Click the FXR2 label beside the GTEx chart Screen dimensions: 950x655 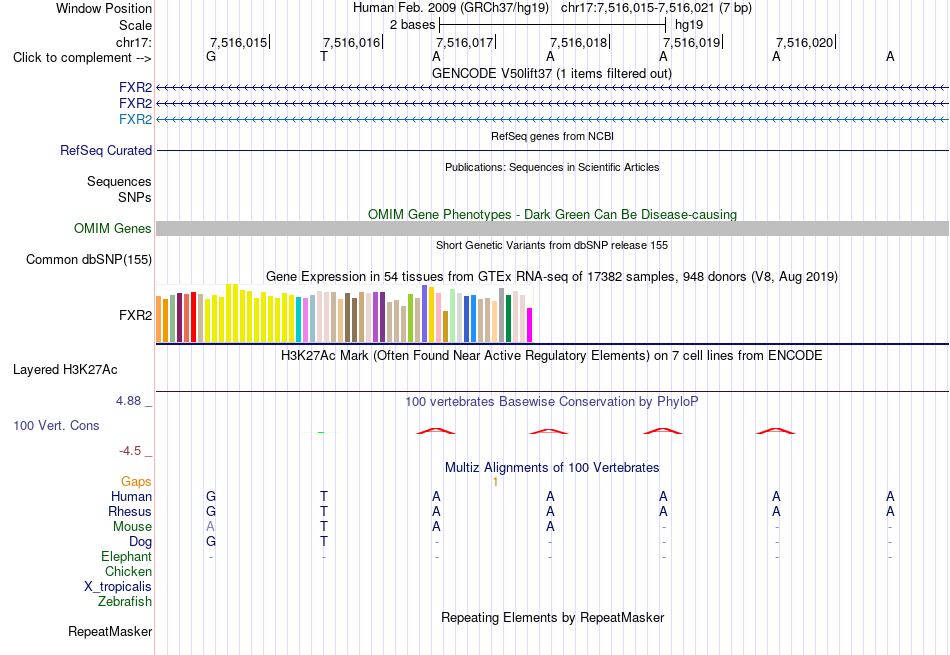135,316
